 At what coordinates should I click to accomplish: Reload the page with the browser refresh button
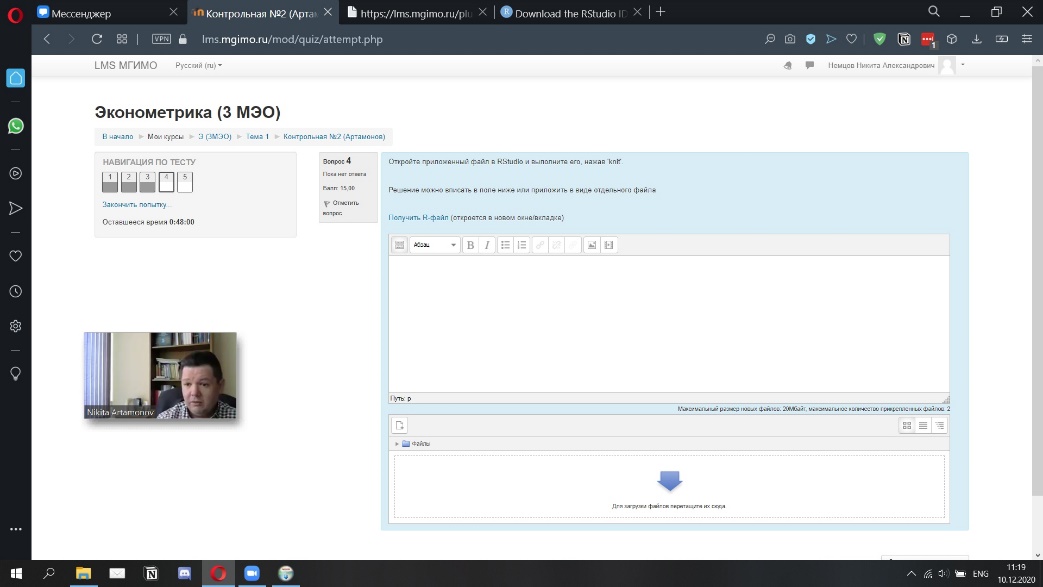[96, 39]
